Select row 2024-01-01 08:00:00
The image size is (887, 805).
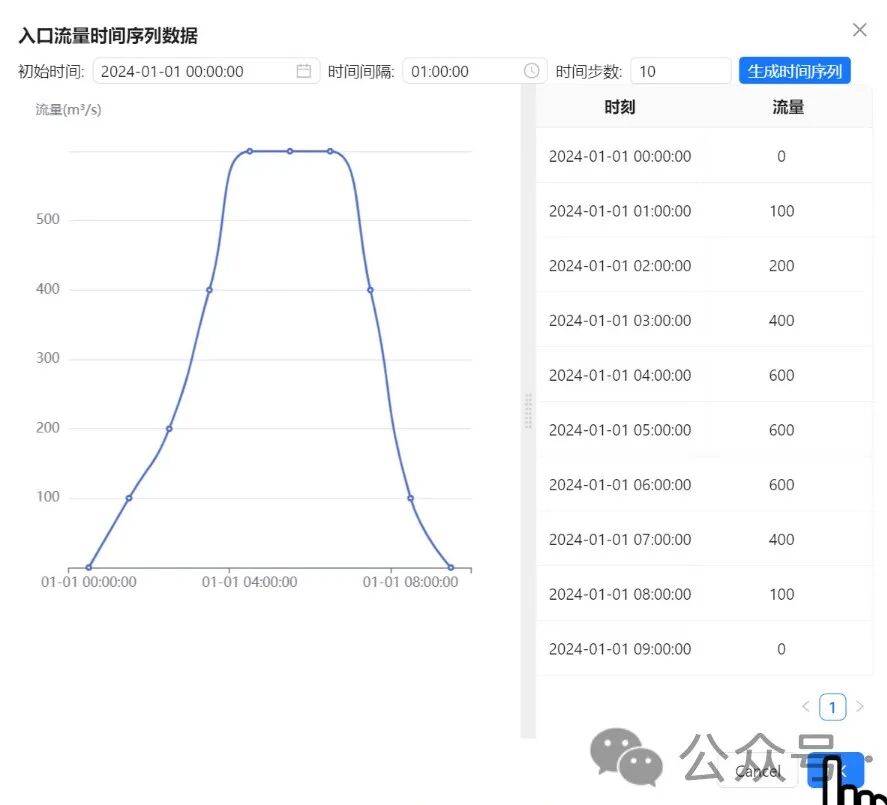704,594
